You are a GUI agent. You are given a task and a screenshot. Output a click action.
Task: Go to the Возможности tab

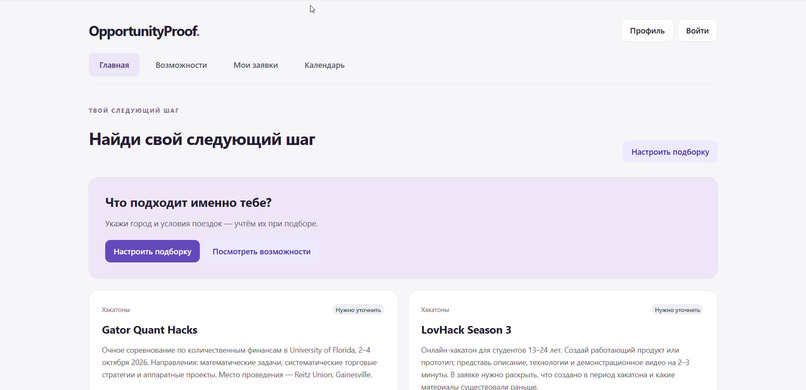[x=181, y=65]
